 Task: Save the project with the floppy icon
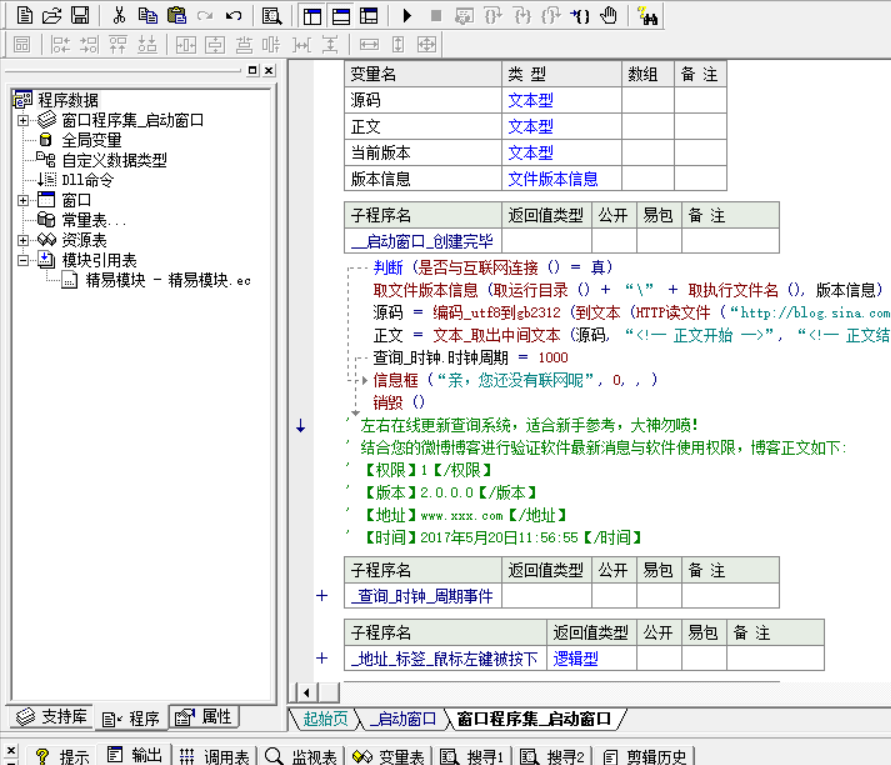80,15
